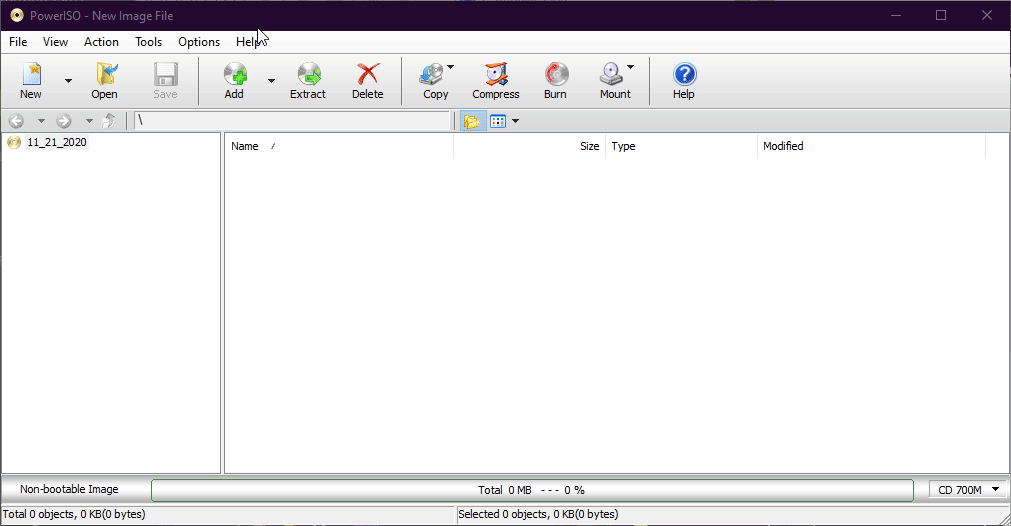Click the New image toolbar icon

coord(31,80)
